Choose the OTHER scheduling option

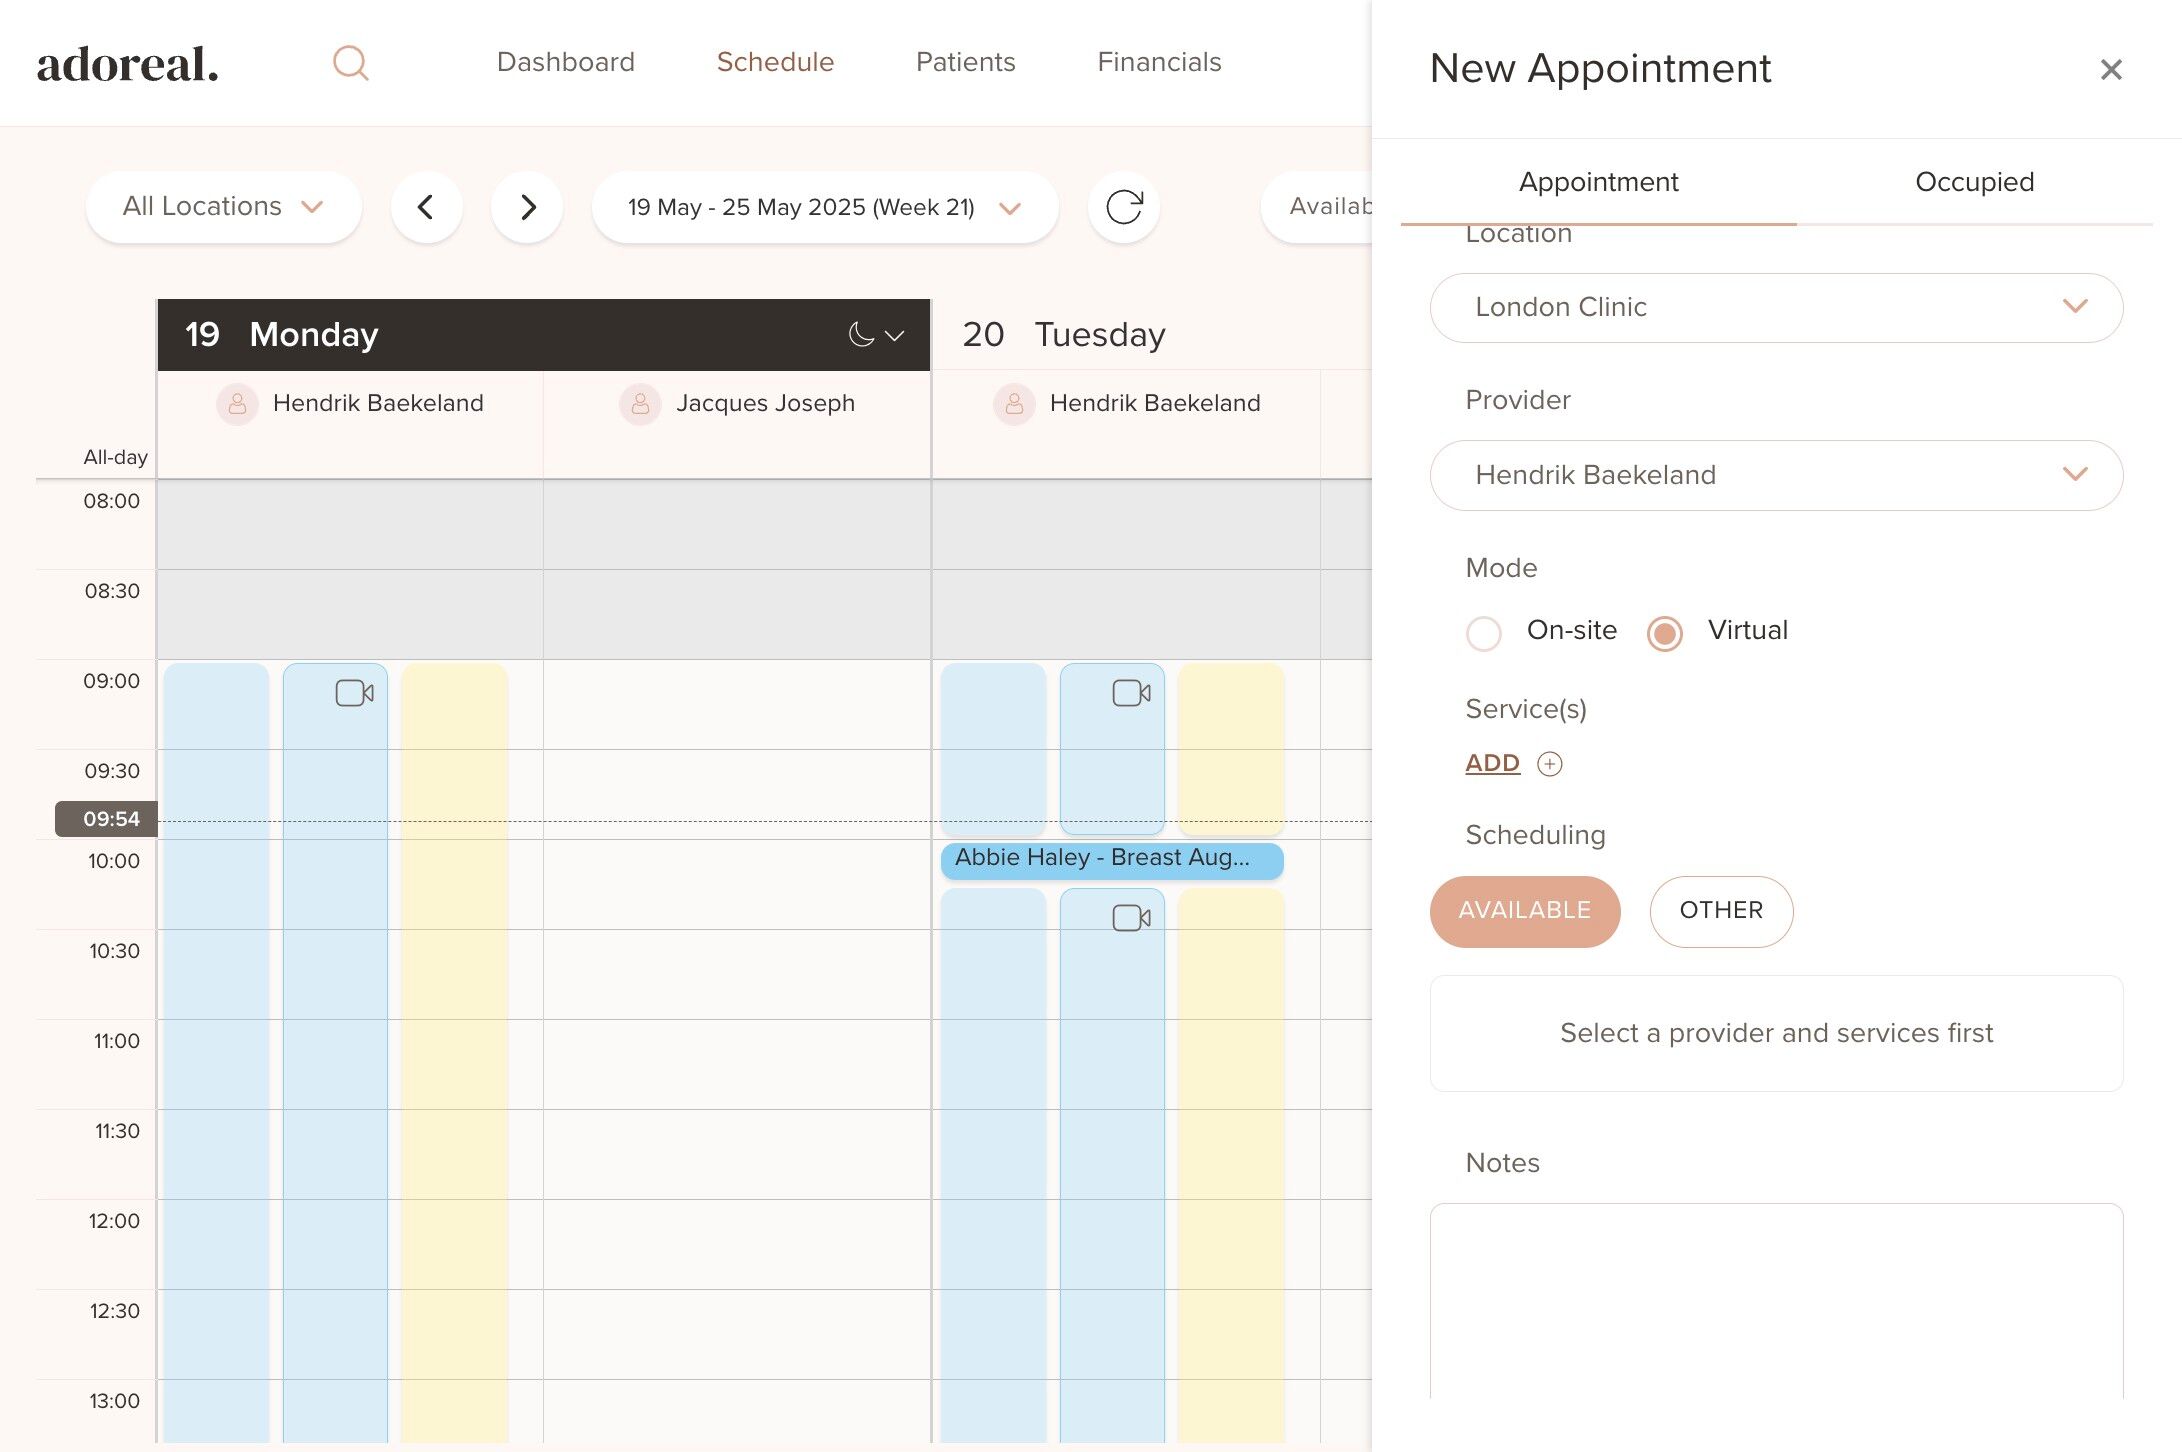click(x=1721, y=911)
